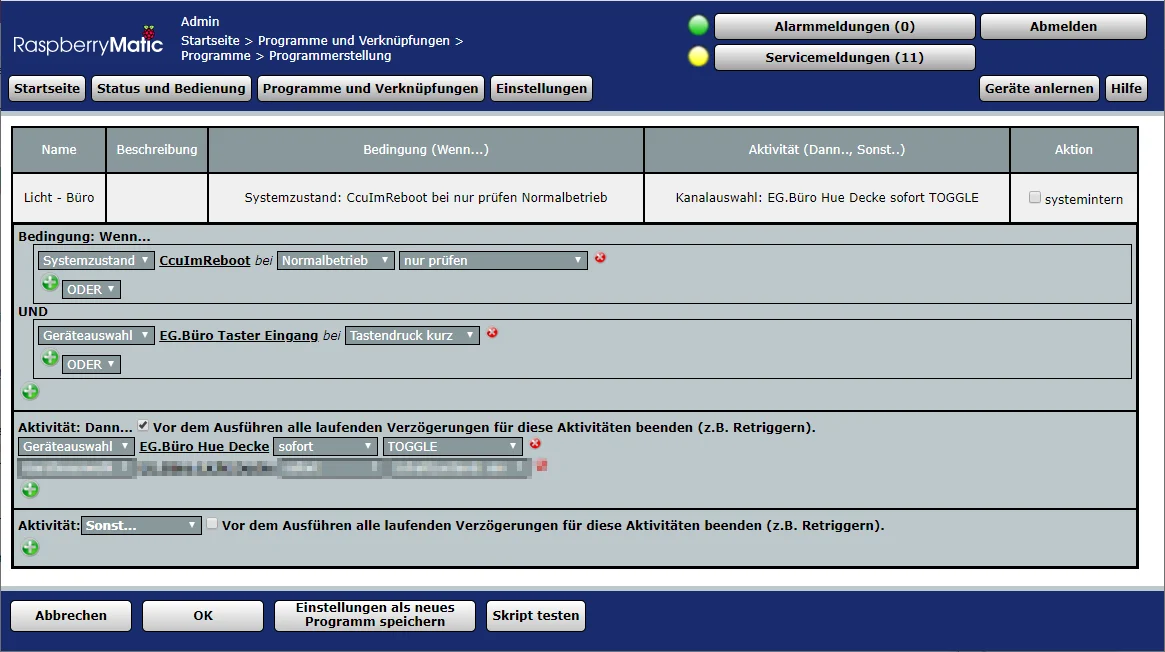Viewport: 1165px width, 652px height.
Task: Open the Hilfe menu
Action: point(1126,88)
